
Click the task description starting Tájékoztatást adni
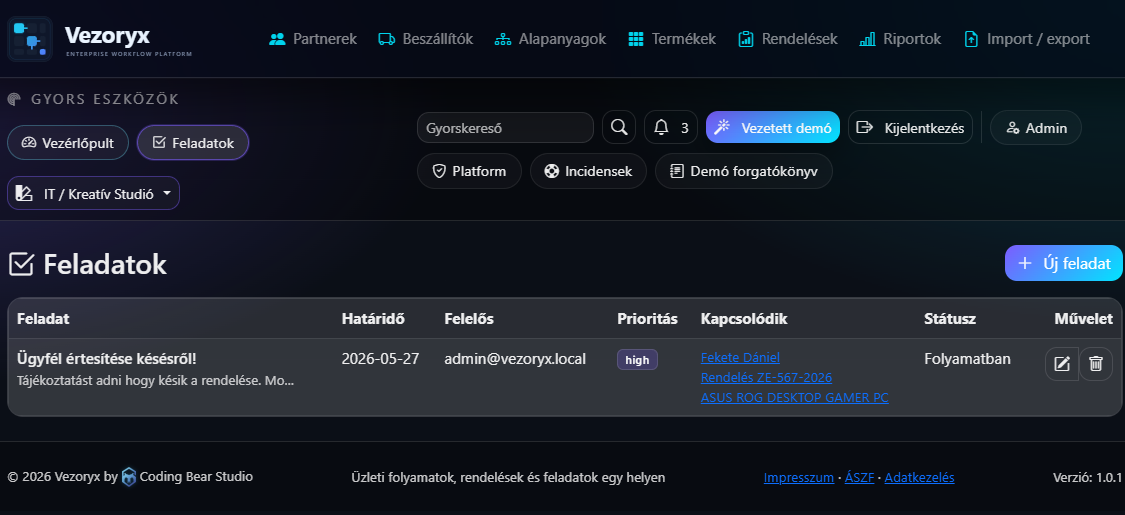click(x=155, y=380)
